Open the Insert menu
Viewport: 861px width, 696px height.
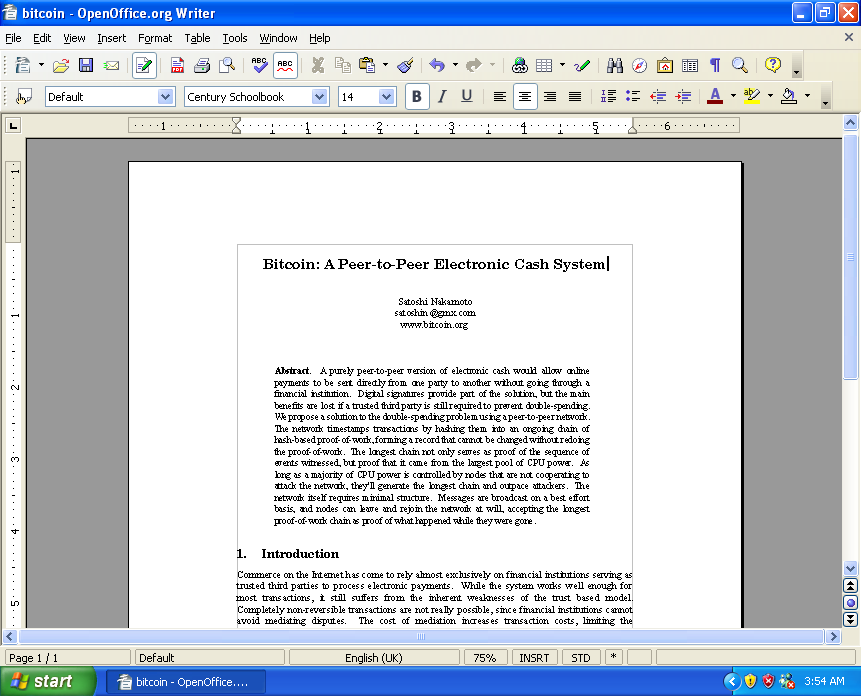click(x=111, y=38)
